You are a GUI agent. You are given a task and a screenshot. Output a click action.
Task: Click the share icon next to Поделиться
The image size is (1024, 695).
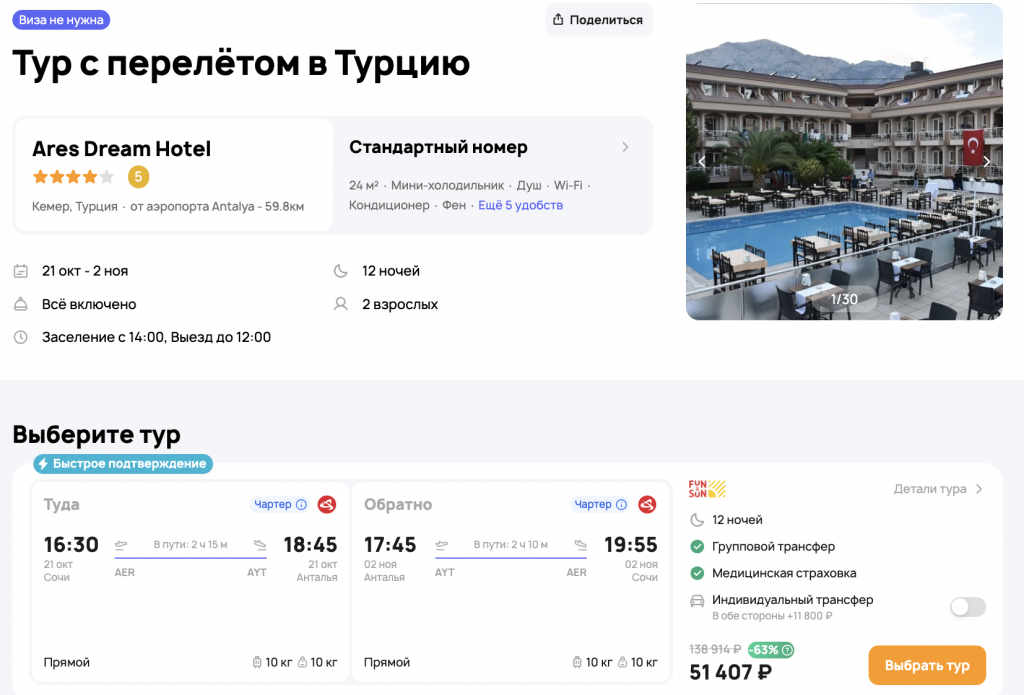pyautogui.click(x=558, y=20)
